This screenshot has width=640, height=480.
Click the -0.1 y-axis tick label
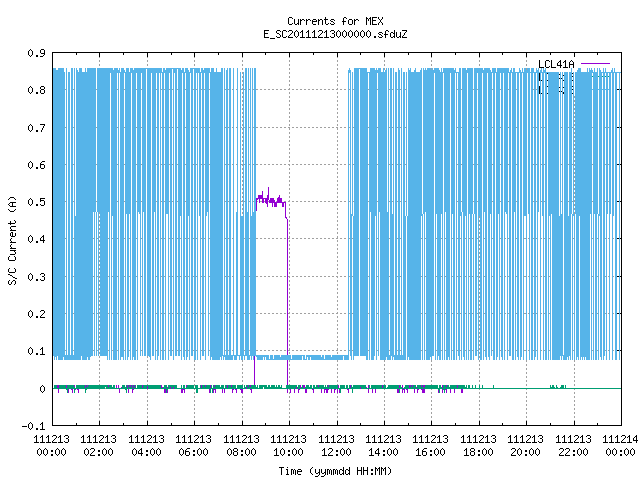pos(33,426)
